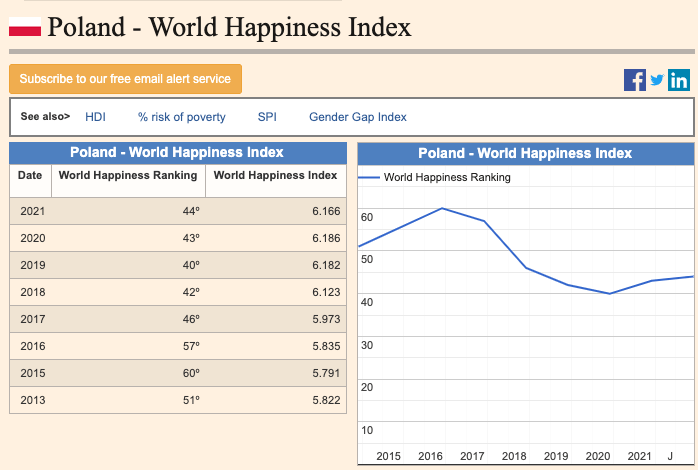698x470 pixels.
Task: Click the 2015 x-axis label on chart
Action: coord(388,456)
